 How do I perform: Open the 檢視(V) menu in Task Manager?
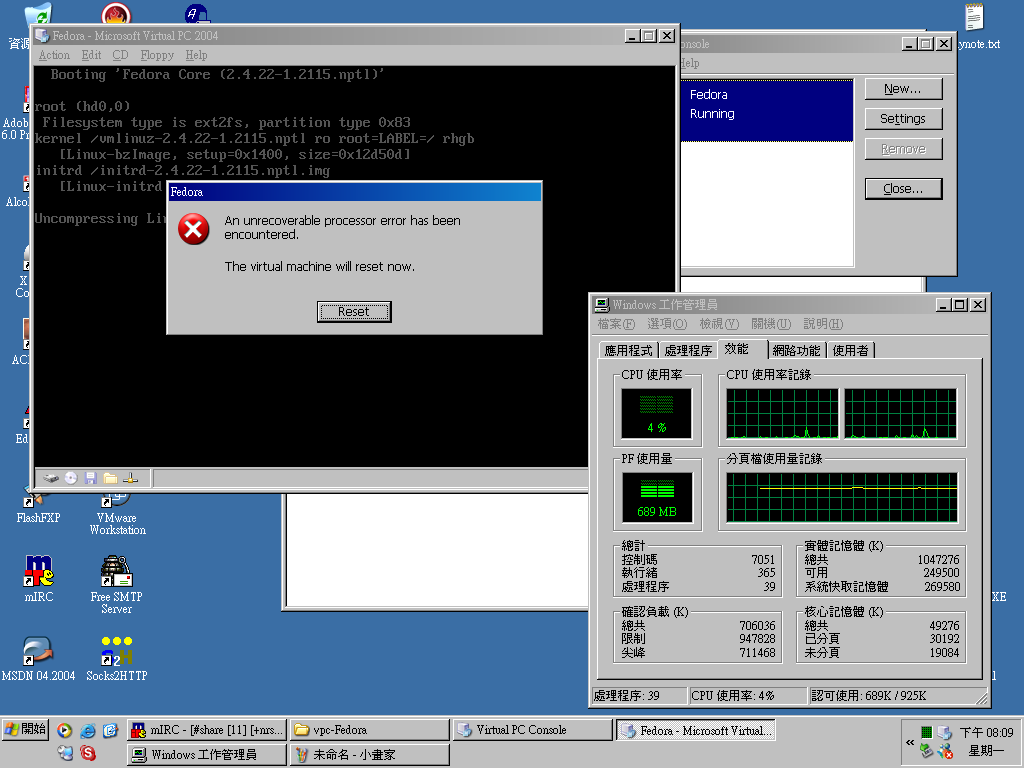coord(719,324)
